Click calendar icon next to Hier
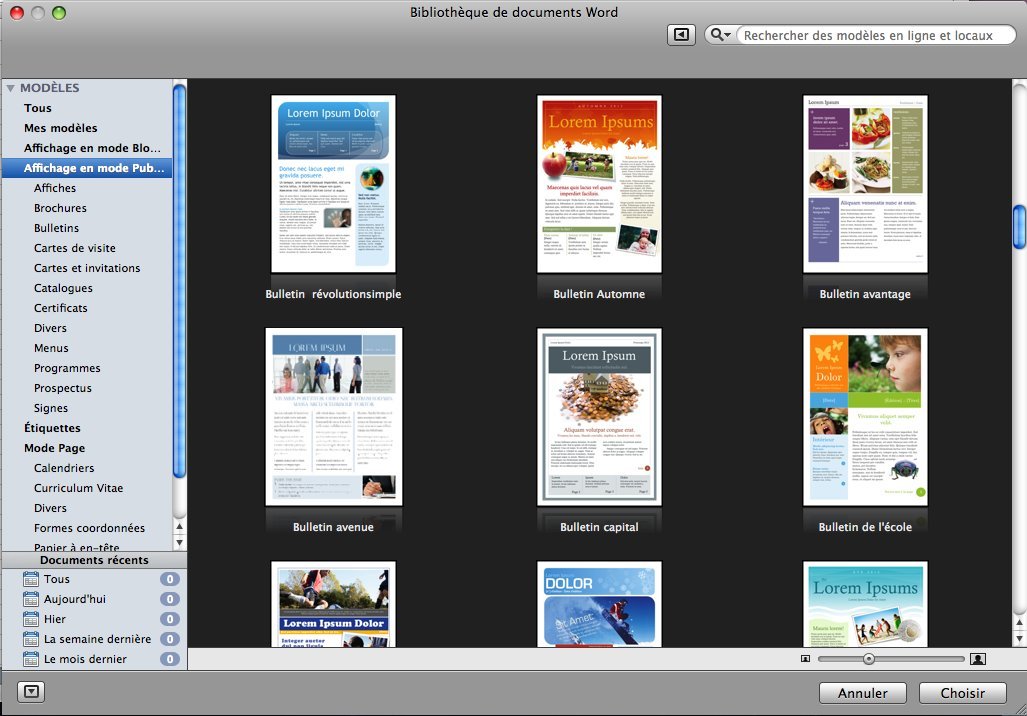Image resolution: width=1027 pixels, height=716 pixels. [31, 619]
